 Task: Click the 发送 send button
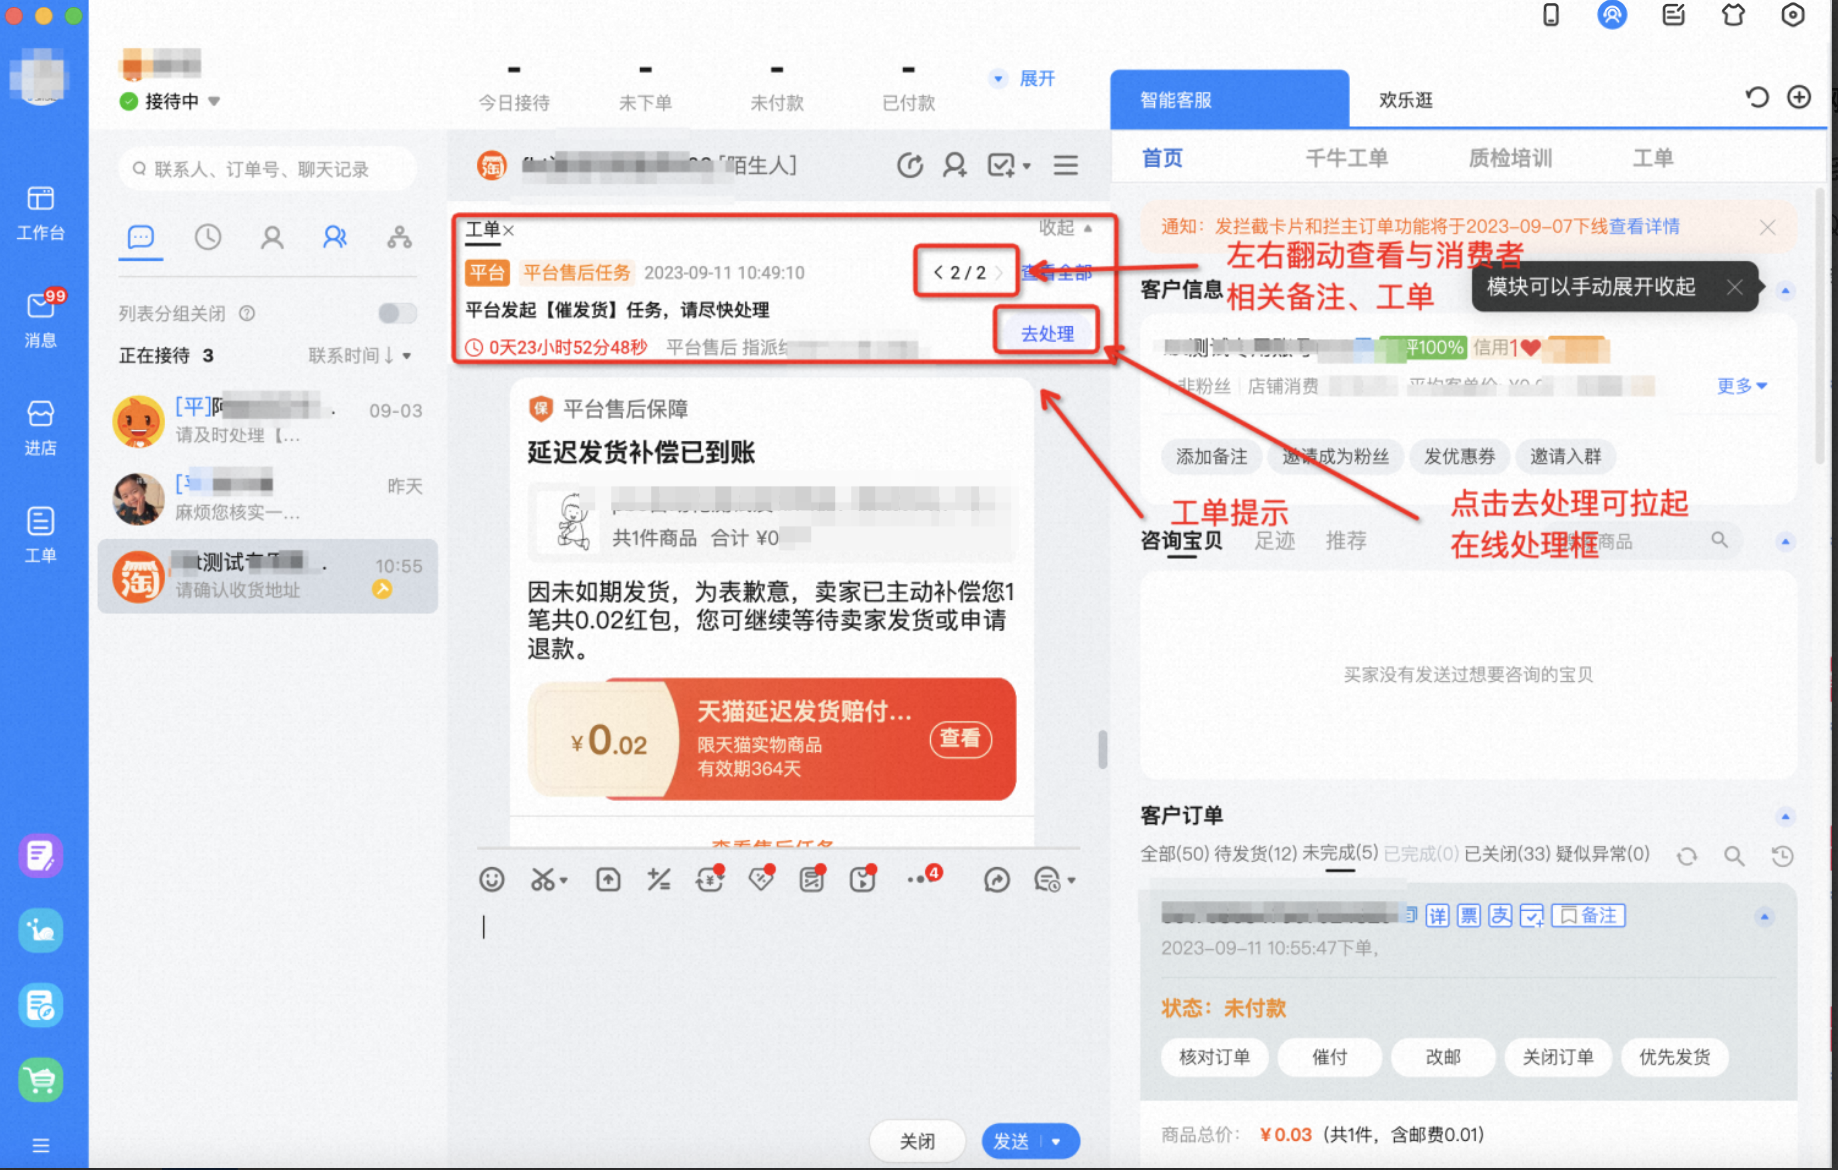tap(1013, 1141)
